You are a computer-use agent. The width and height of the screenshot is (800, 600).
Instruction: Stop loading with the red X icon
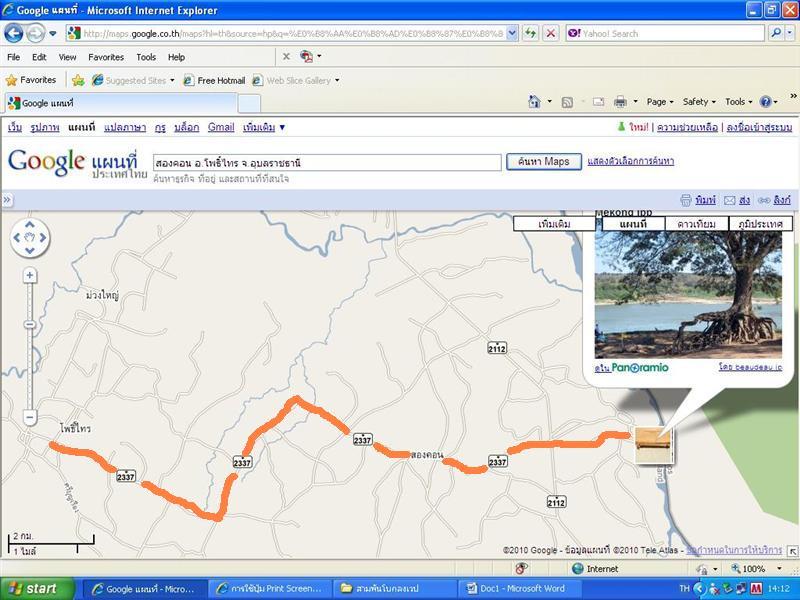click(x=551, y=34)
